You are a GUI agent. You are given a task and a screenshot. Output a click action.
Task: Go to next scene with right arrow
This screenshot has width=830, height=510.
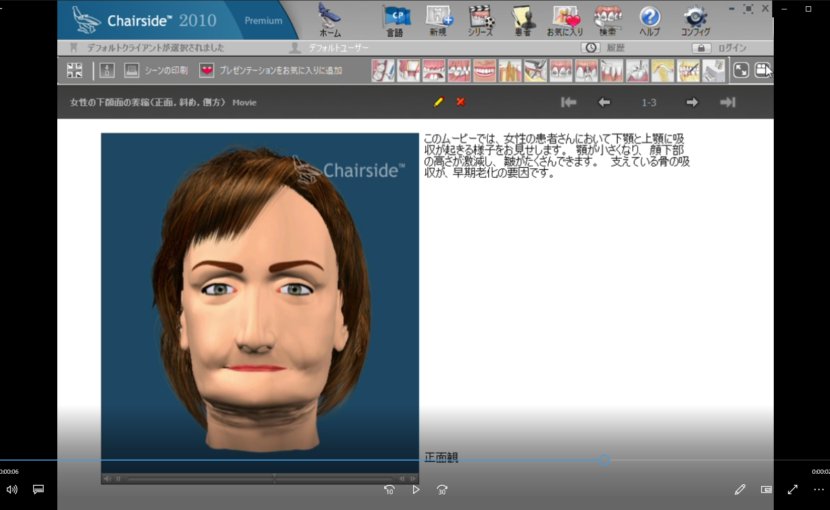click(x=692, y=102)
